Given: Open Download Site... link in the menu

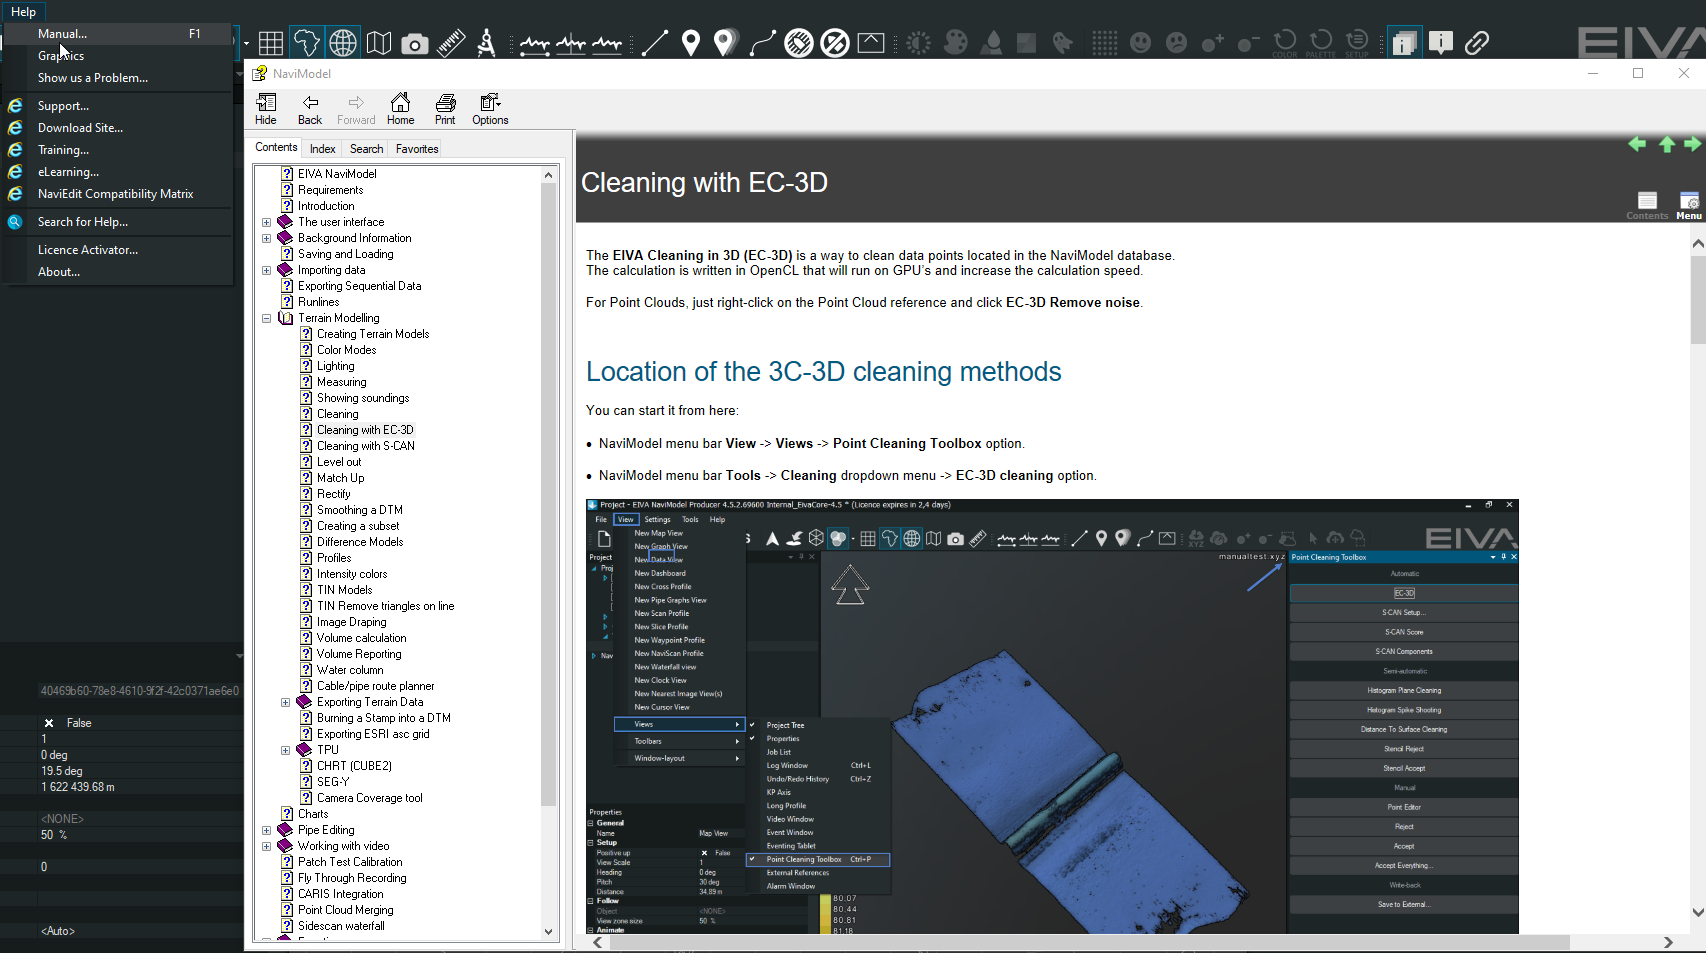Looking at the screenshot, I should 118,128.
